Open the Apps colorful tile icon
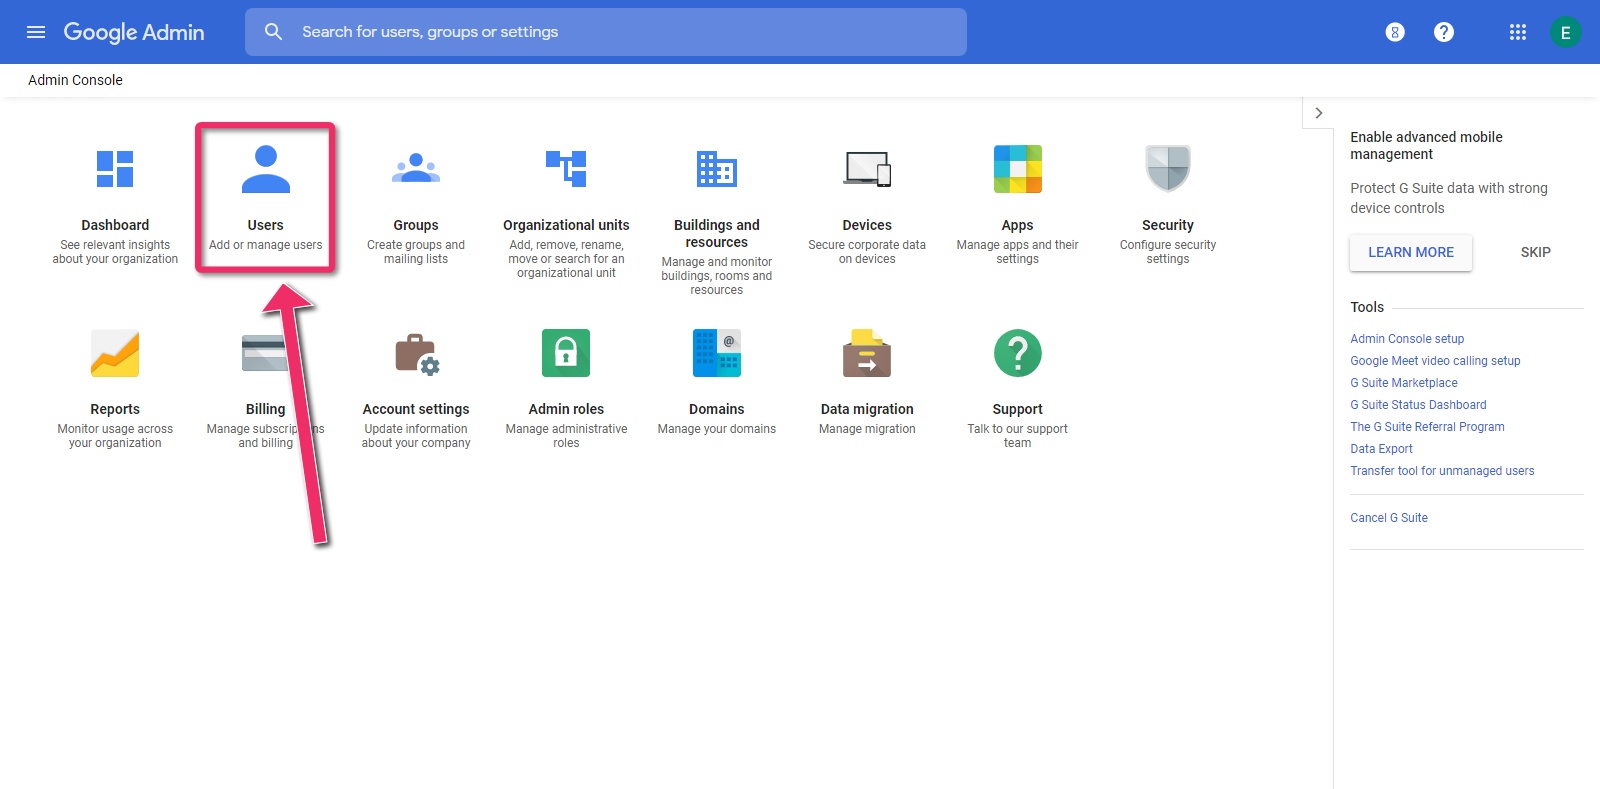This screenshot has width=1600, height=789. coord(1018,169)
